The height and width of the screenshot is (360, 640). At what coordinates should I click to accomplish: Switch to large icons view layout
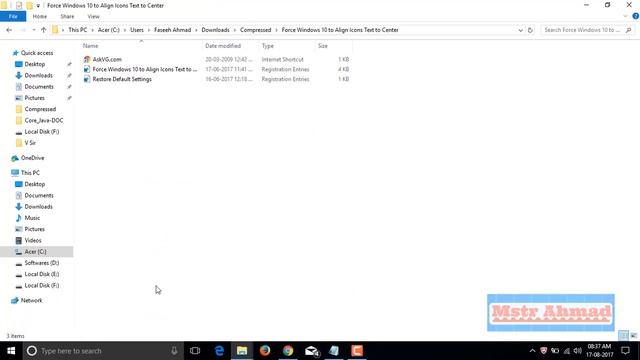(x=633, y=336)
